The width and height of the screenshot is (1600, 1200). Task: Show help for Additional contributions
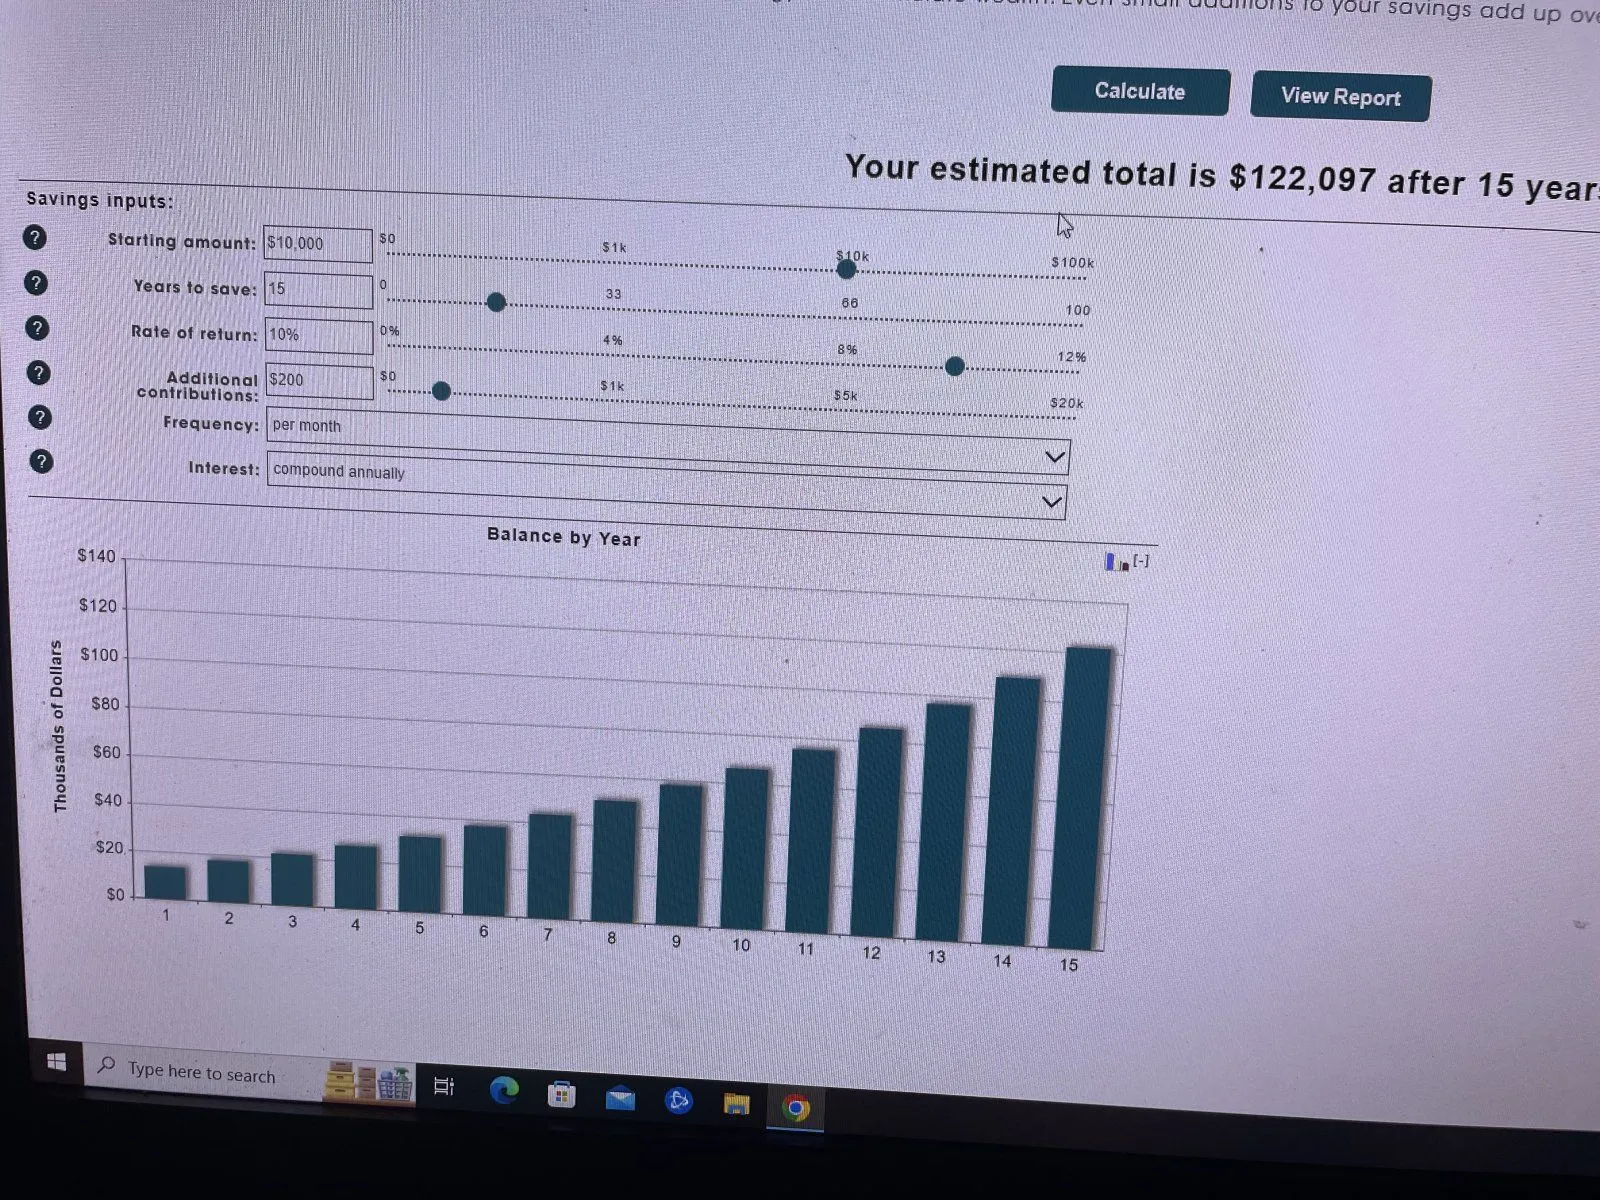pyautogui.click(x=38, y=373)
